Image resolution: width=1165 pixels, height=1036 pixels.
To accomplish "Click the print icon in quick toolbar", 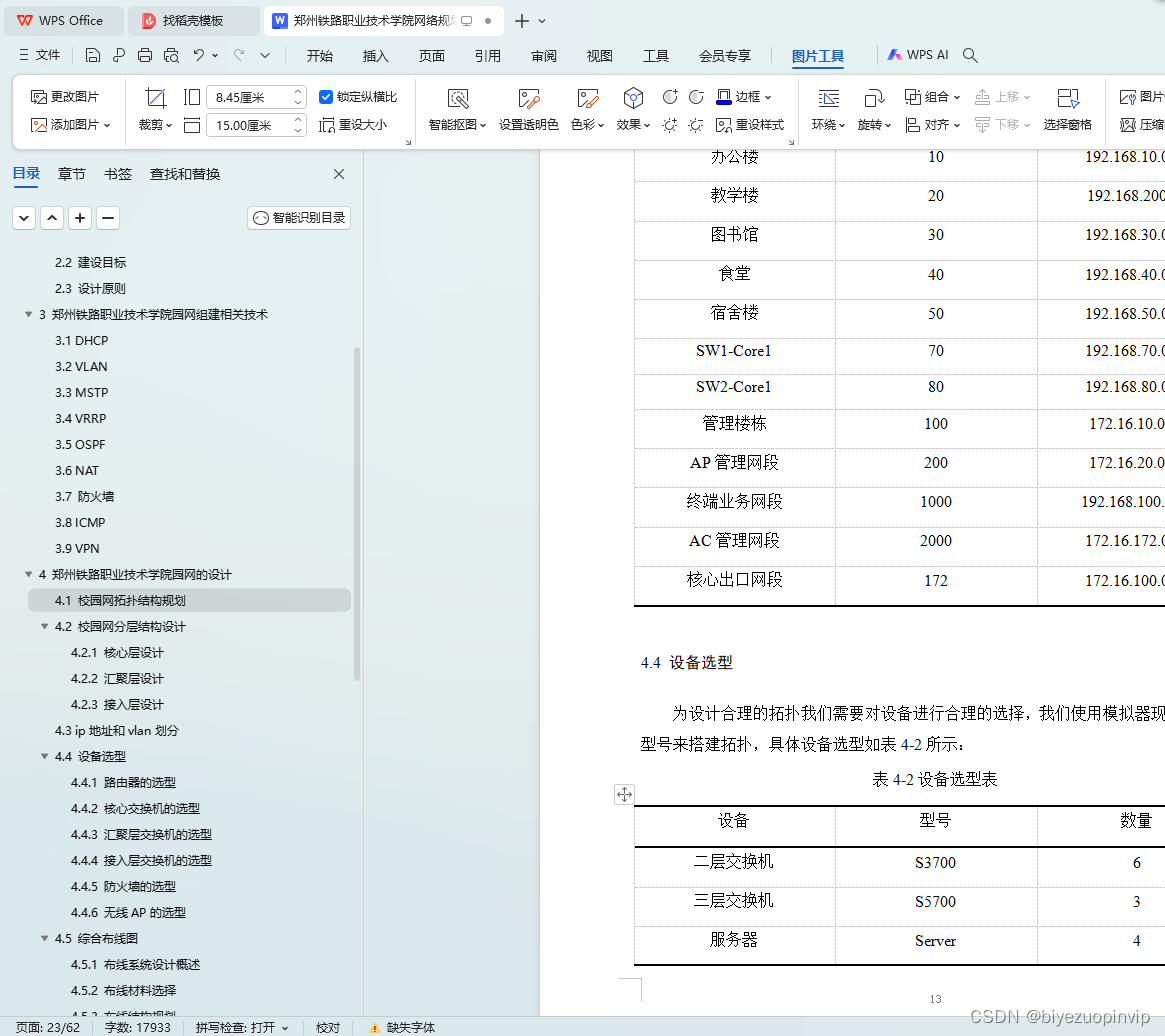I will [145, 55].
